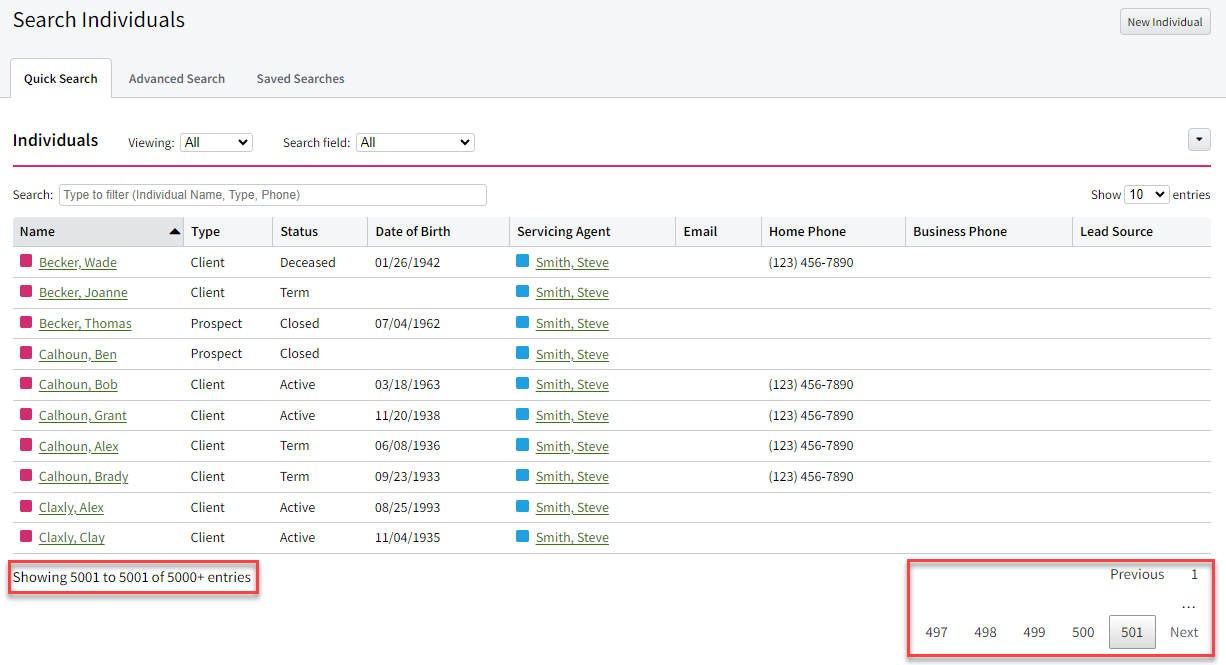Click the blue agent icon on Becker, Wade's row

click(521, 261)
